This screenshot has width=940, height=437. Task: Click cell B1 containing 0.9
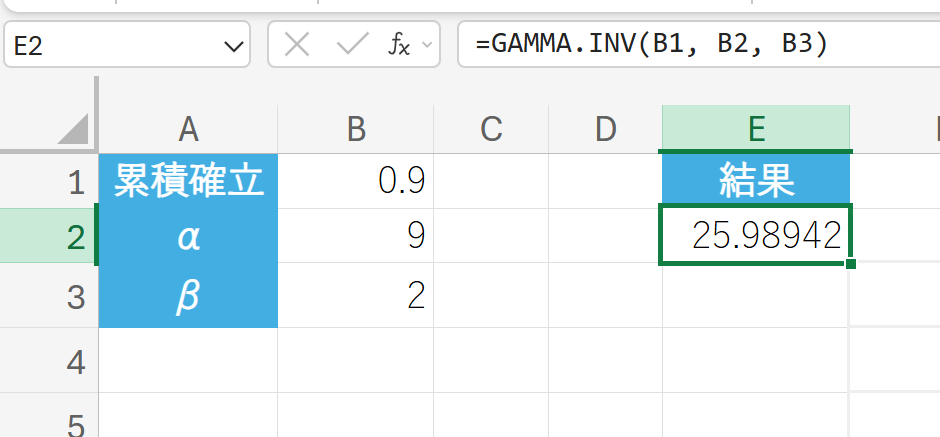coord(355,181)
